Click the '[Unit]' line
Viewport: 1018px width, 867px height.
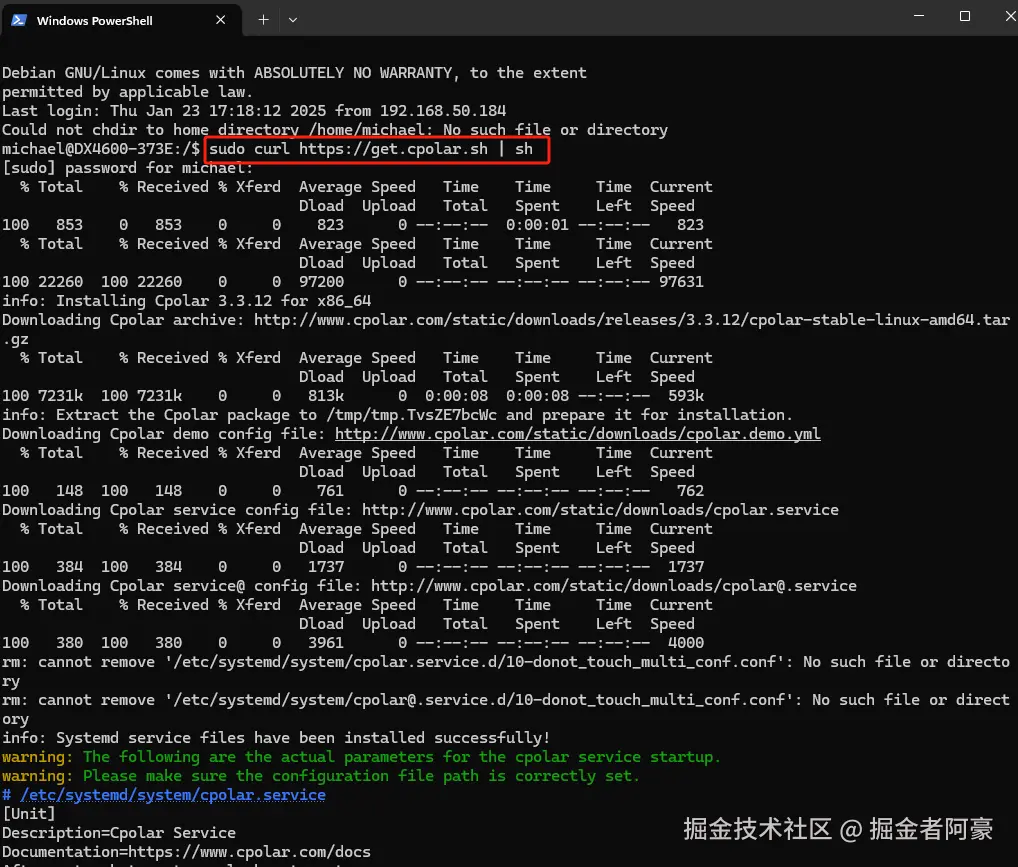pyautogui.click(x=29, y=814)
